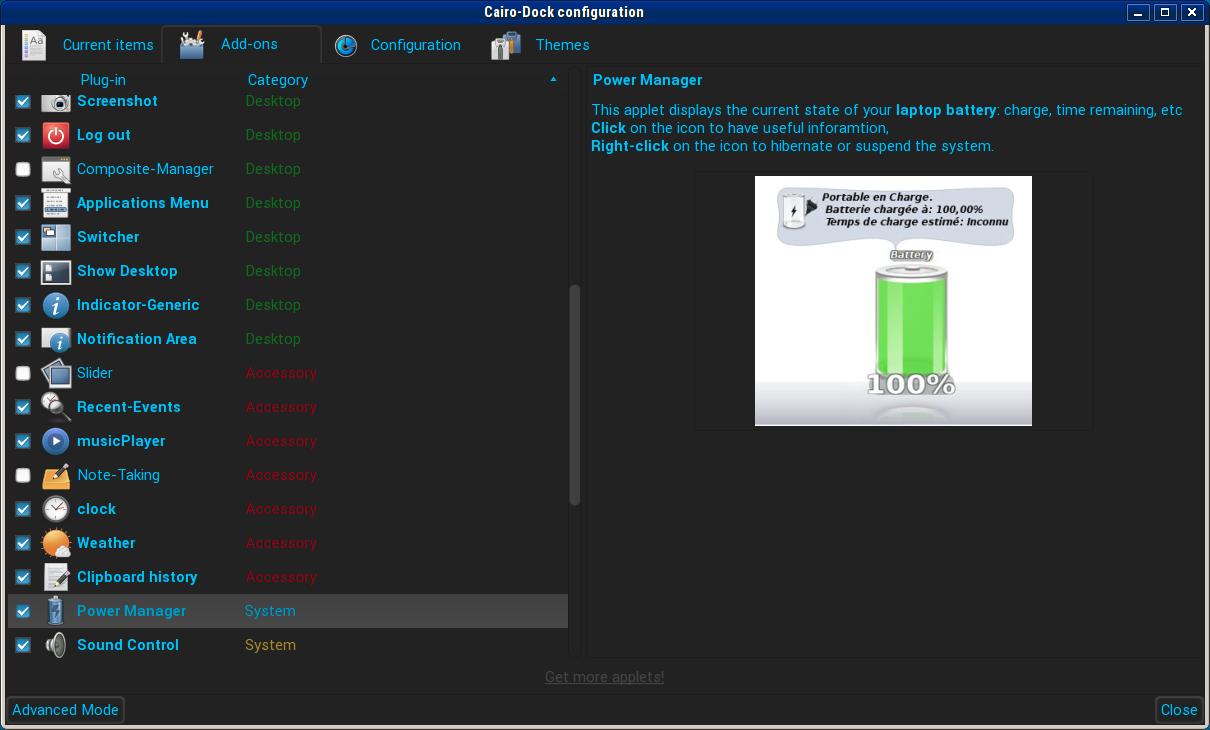Sort list by Category column header
1210x730 pixels.
tap(277, 80)
